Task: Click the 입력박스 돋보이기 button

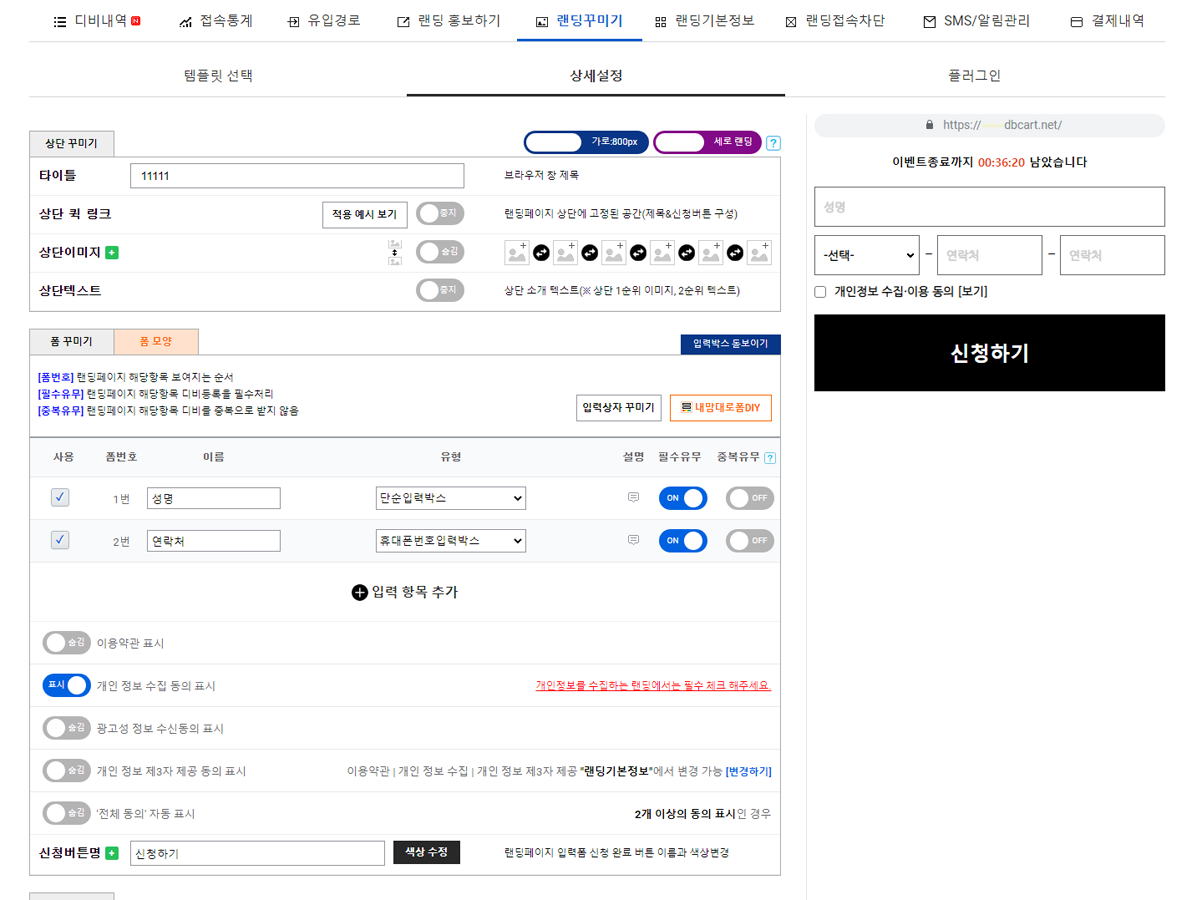Action: tap(730, 344)
